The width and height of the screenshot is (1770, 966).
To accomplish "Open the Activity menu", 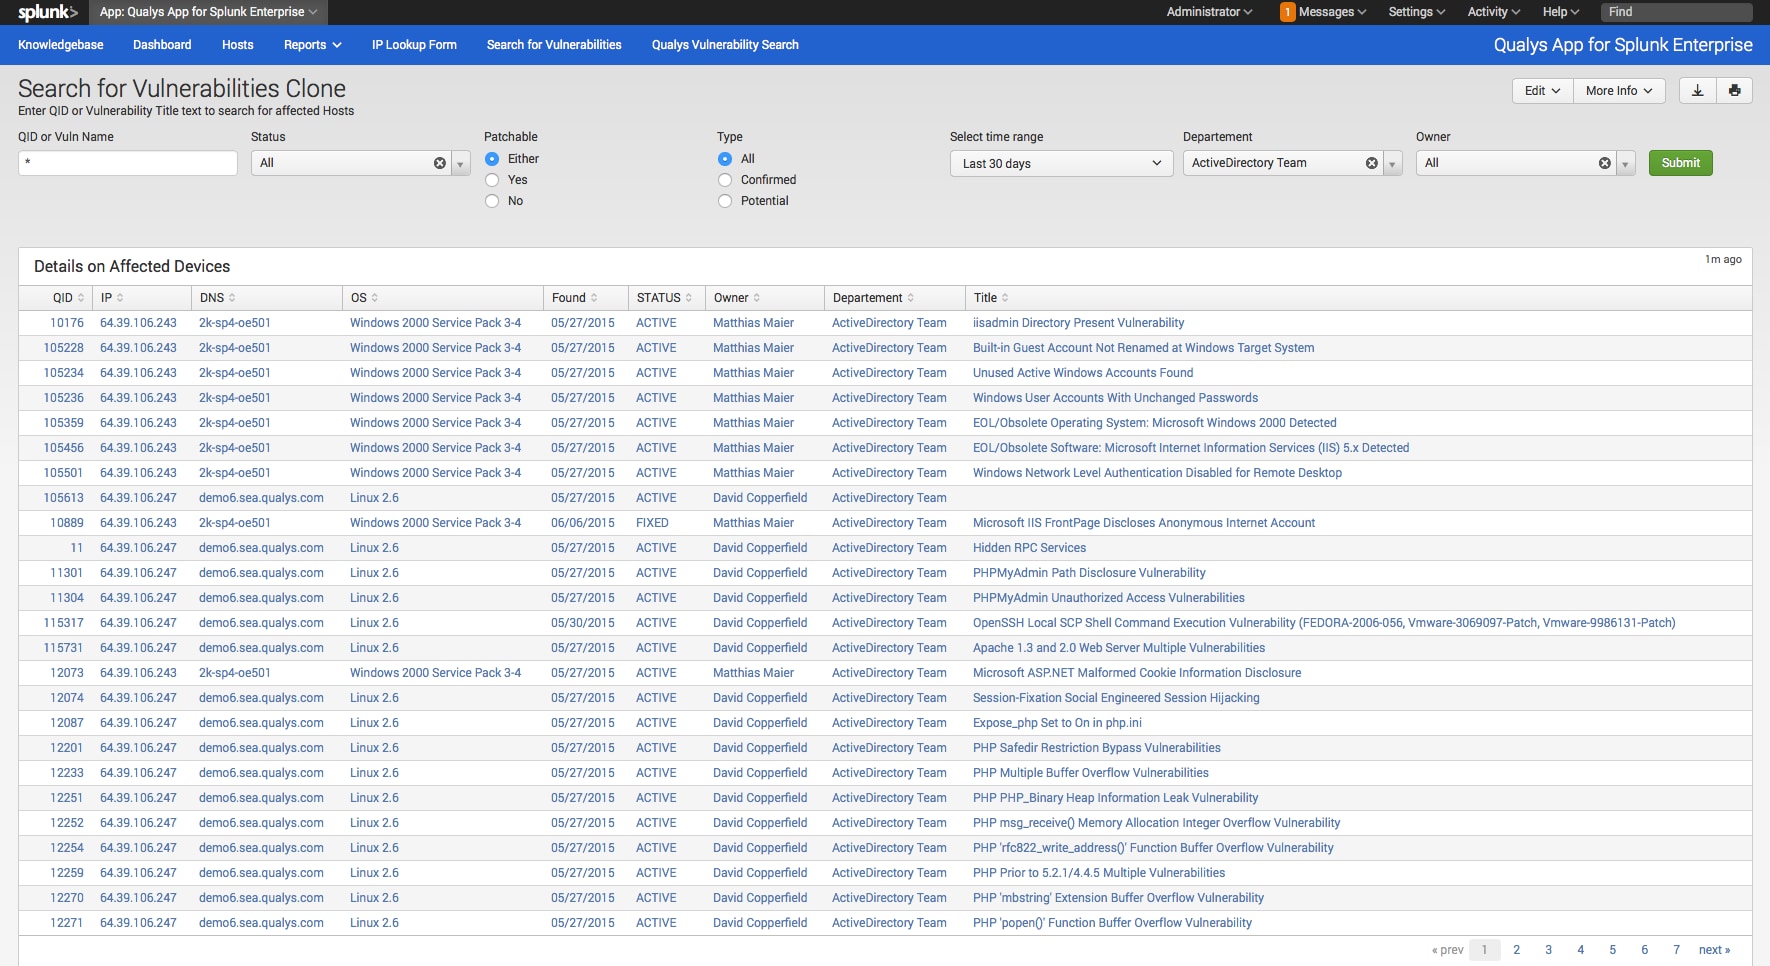I will (x=1494, y=12).
